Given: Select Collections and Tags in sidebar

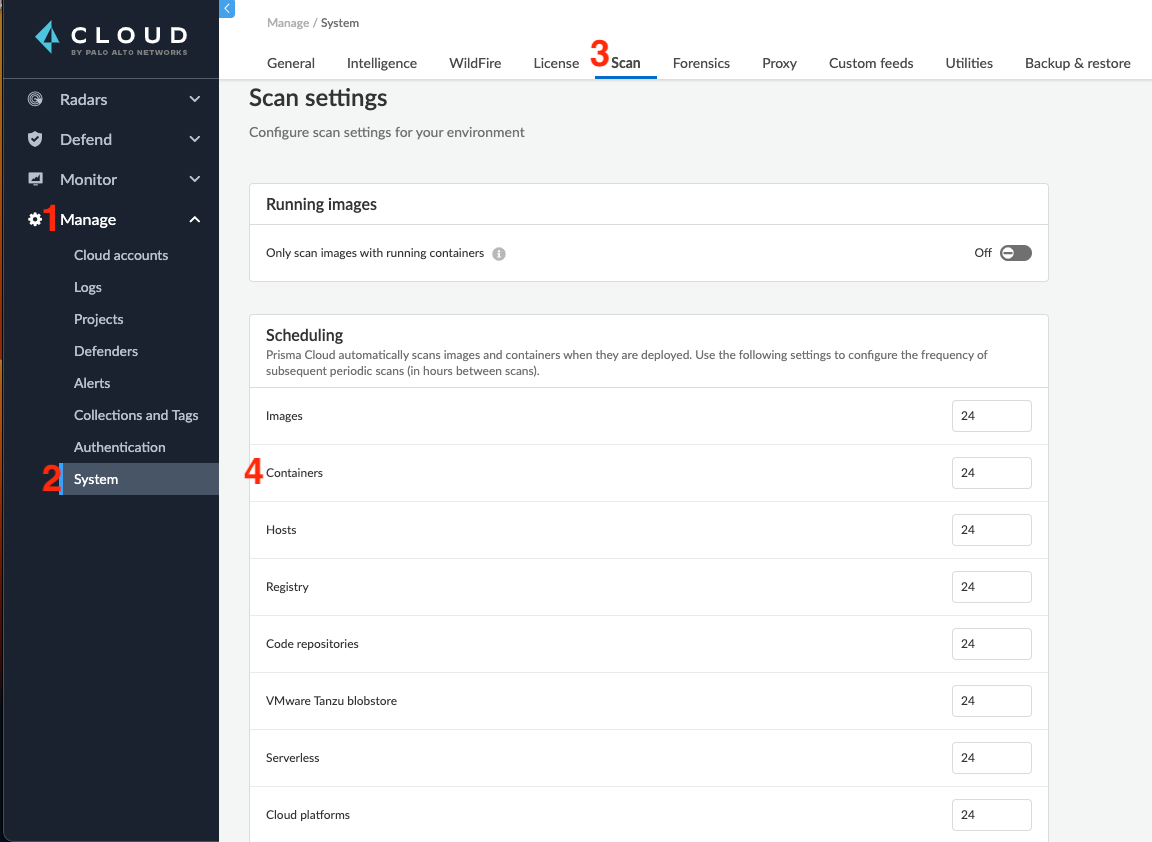Looking at the screenshot, I should [136, 415].
